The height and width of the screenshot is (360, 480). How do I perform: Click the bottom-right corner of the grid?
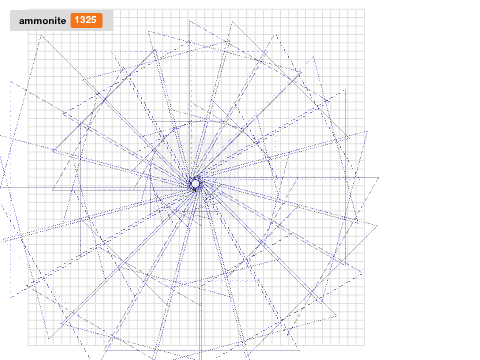(x=364, y=345)
